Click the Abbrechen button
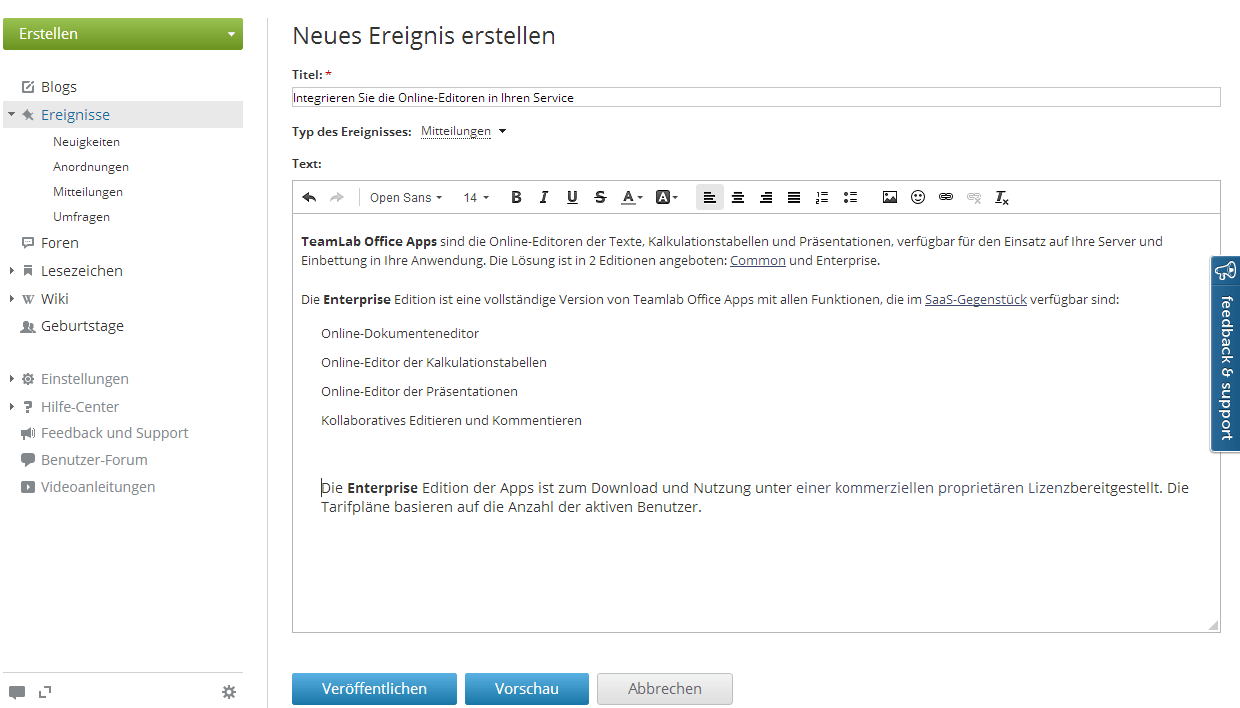Screen dimensions: 1240x708 (x=665, y=689)
